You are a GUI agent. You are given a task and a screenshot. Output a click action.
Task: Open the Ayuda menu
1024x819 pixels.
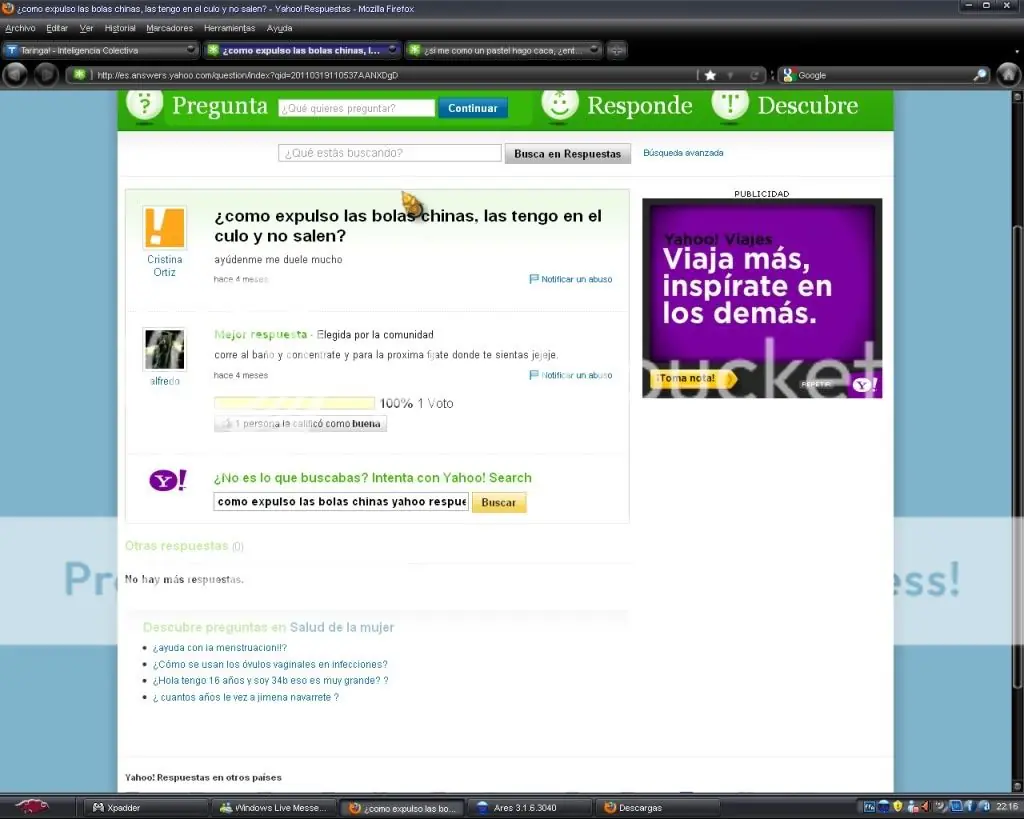[x=280, y=28]
